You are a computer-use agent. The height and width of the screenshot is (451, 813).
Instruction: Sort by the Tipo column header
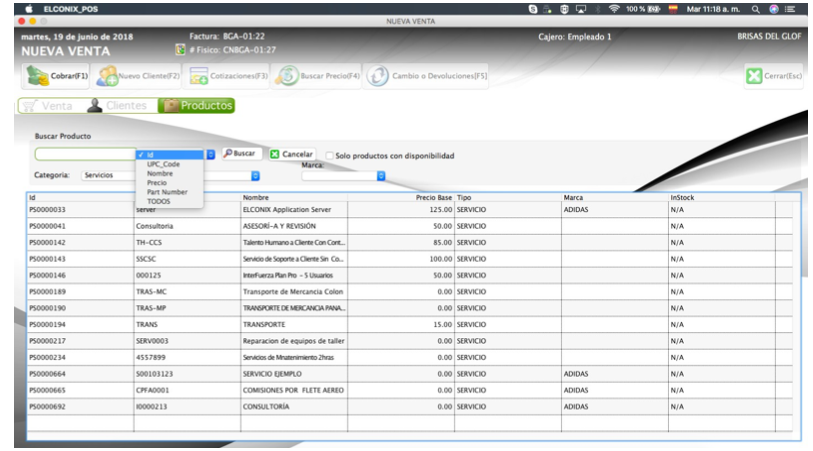(x=508, y=198)
